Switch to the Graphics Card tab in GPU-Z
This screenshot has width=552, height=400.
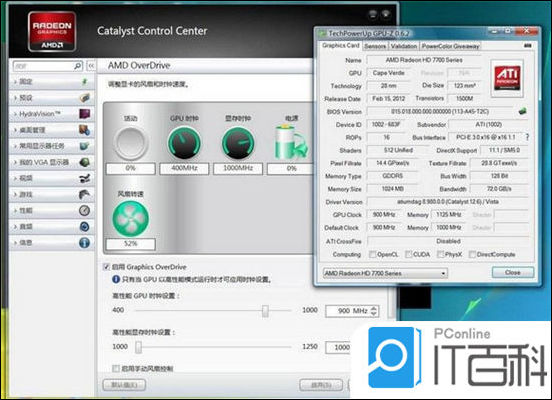pos(340,45)
